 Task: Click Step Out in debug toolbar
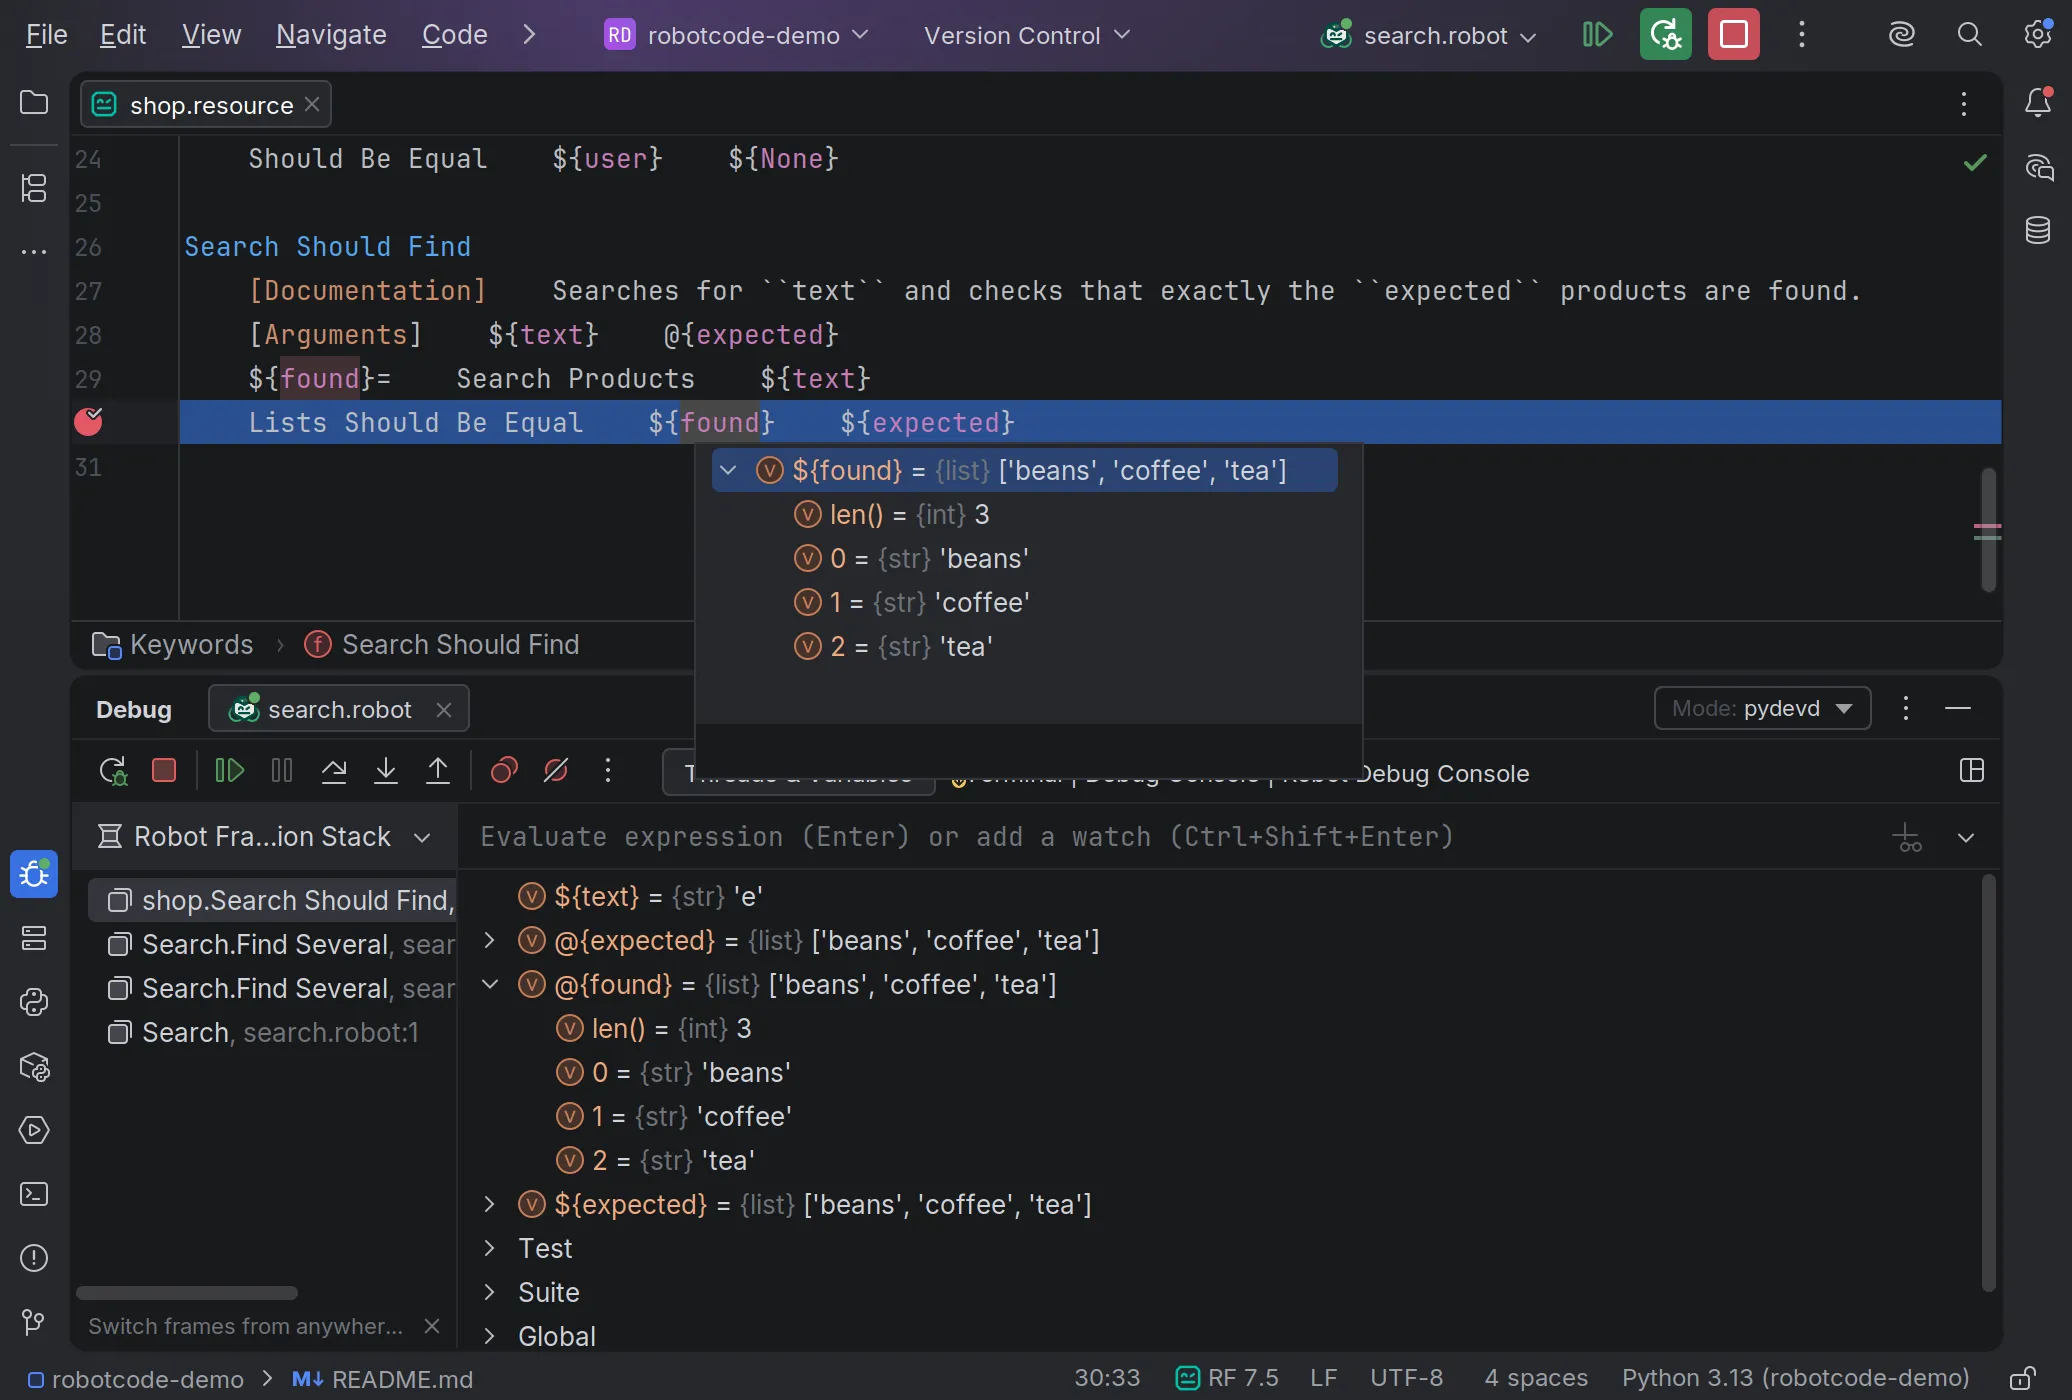(438, 771)
